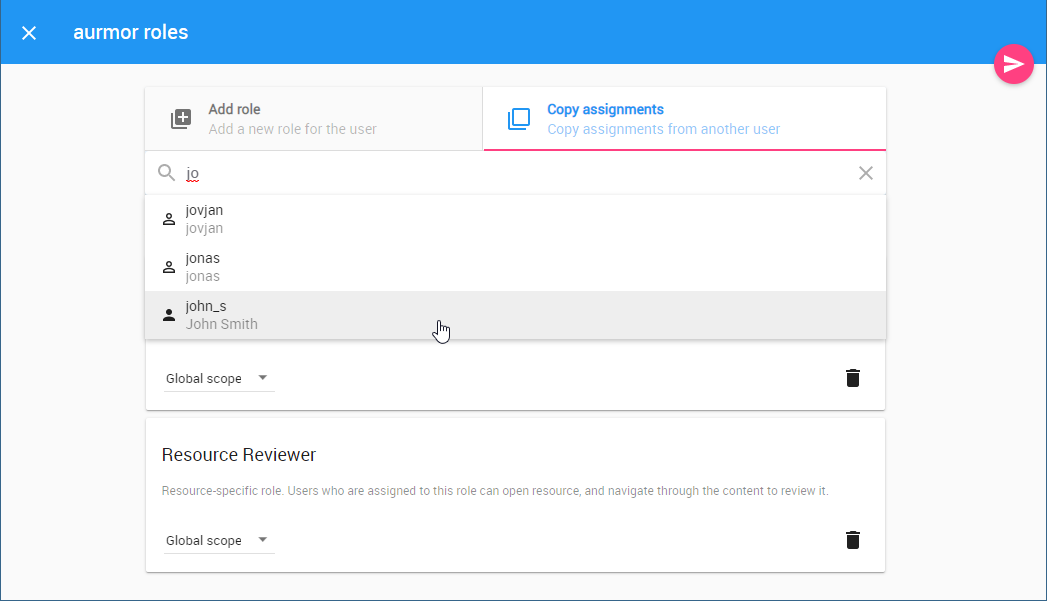Select user jovjan from suggestions
Screen dimensions: 1047x601
point(515,219)
